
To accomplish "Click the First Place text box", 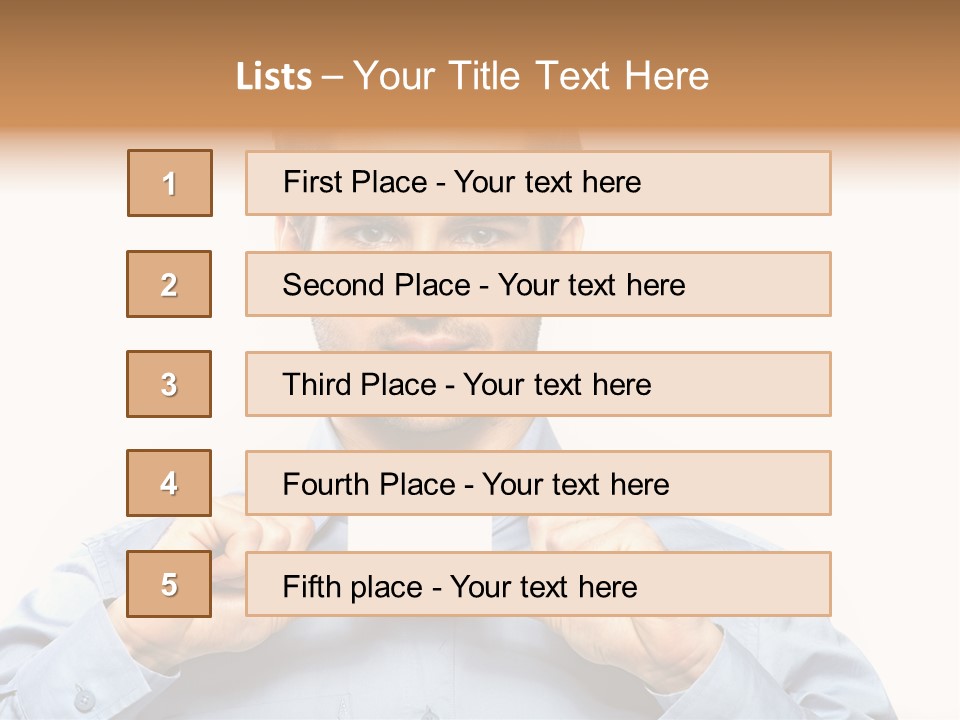I will click(x=538, y=183).
